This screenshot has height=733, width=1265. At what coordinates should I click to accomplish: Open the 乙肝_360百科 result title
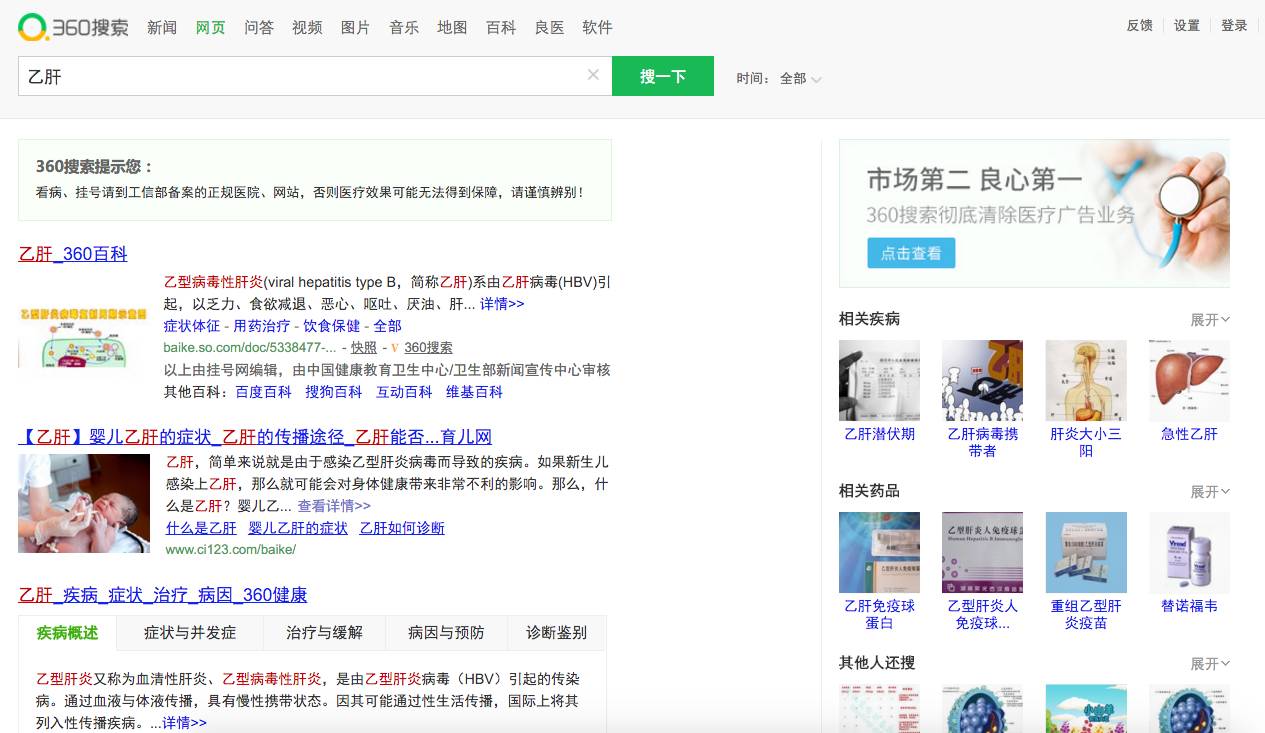(x=73, y=254)
